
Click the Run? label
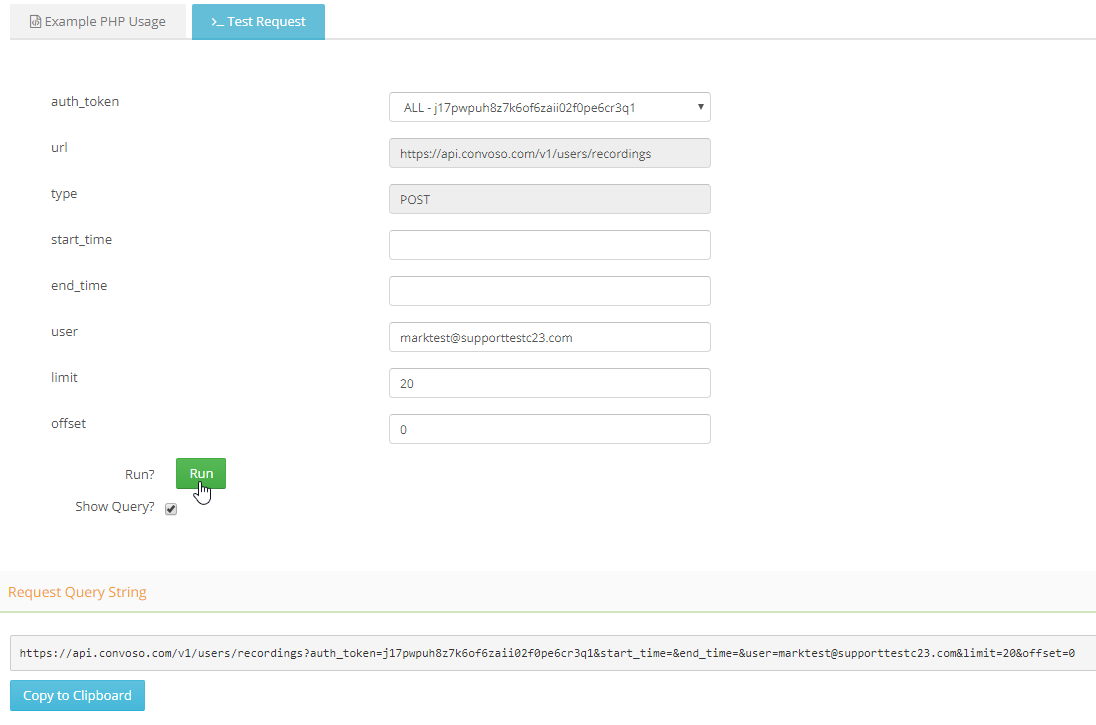pyautogui.click(x=140, y=475)
